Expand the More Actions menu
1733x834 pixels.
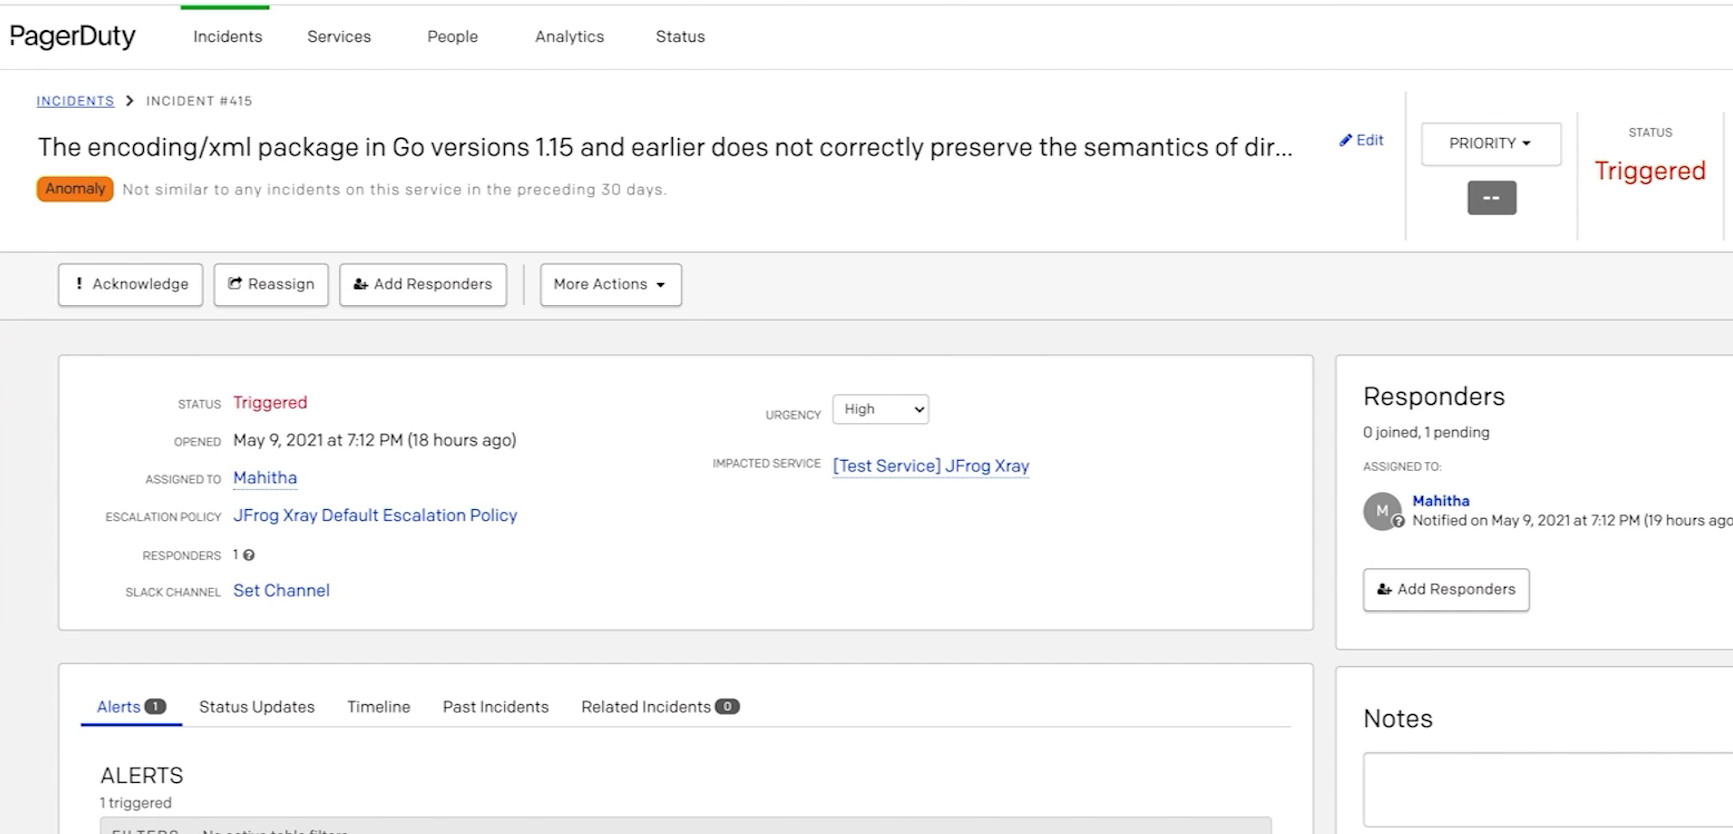610,285
